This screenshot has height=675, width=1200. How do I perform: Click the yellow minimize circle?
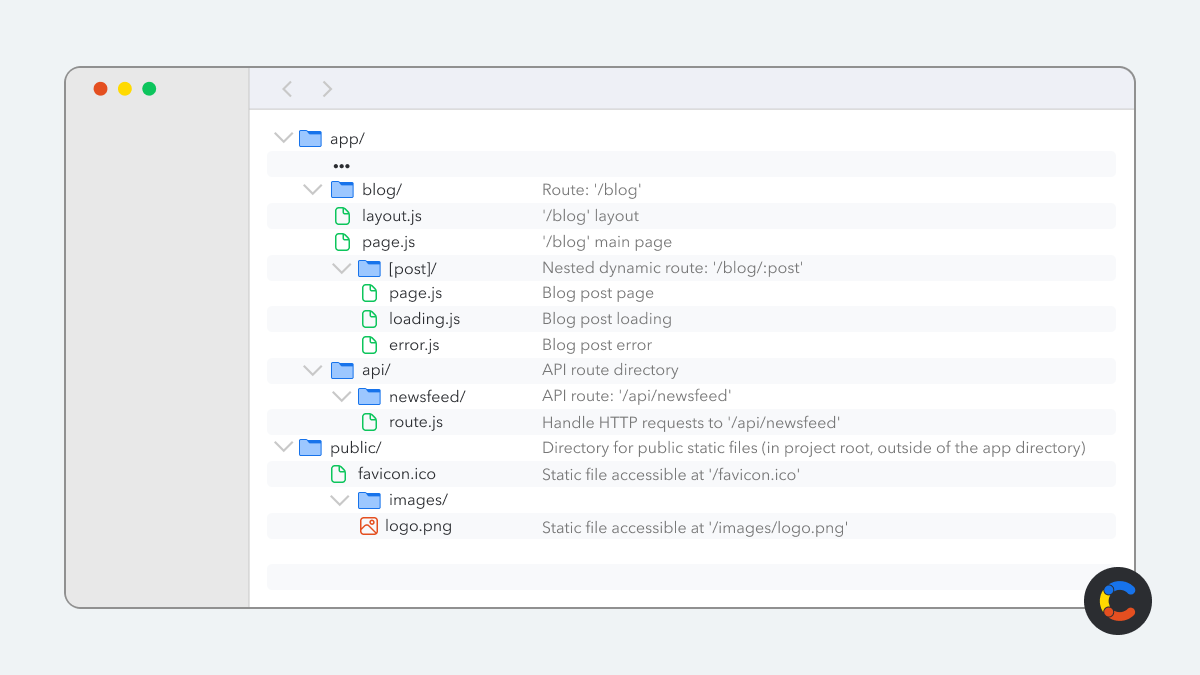coord(124,88)
